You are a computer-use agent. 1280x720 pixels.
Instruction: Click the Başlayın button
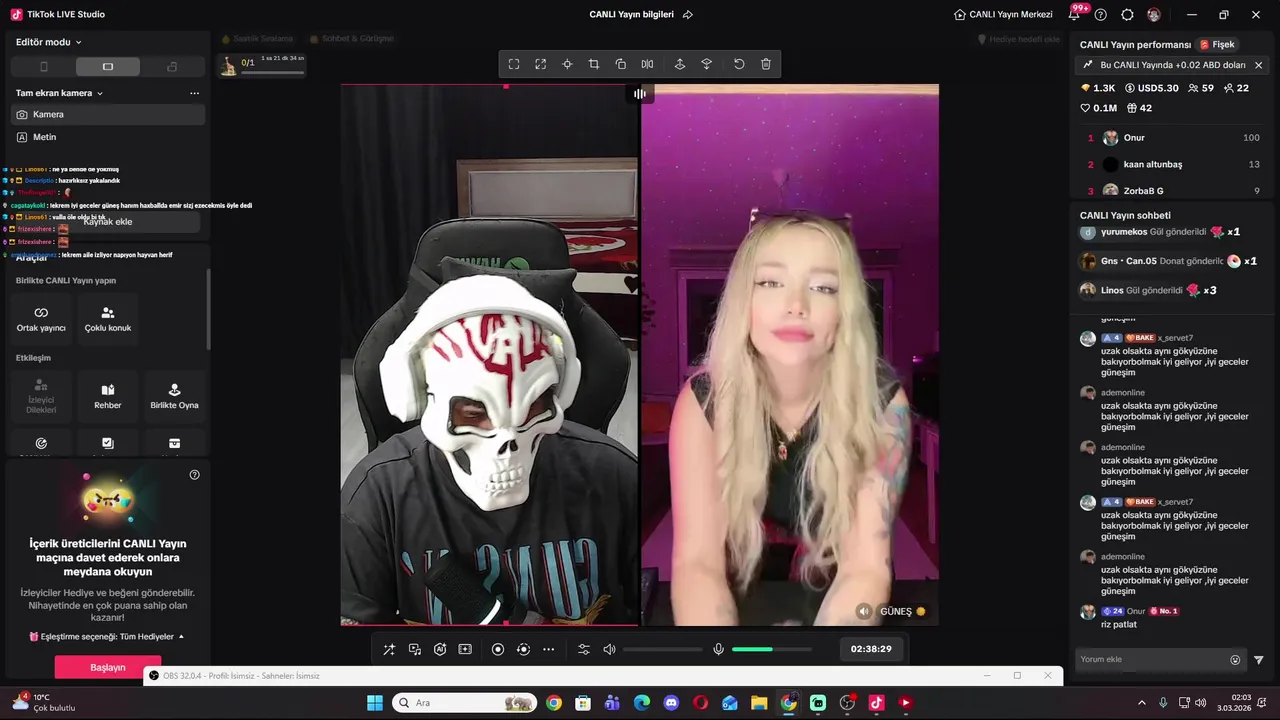108,667
